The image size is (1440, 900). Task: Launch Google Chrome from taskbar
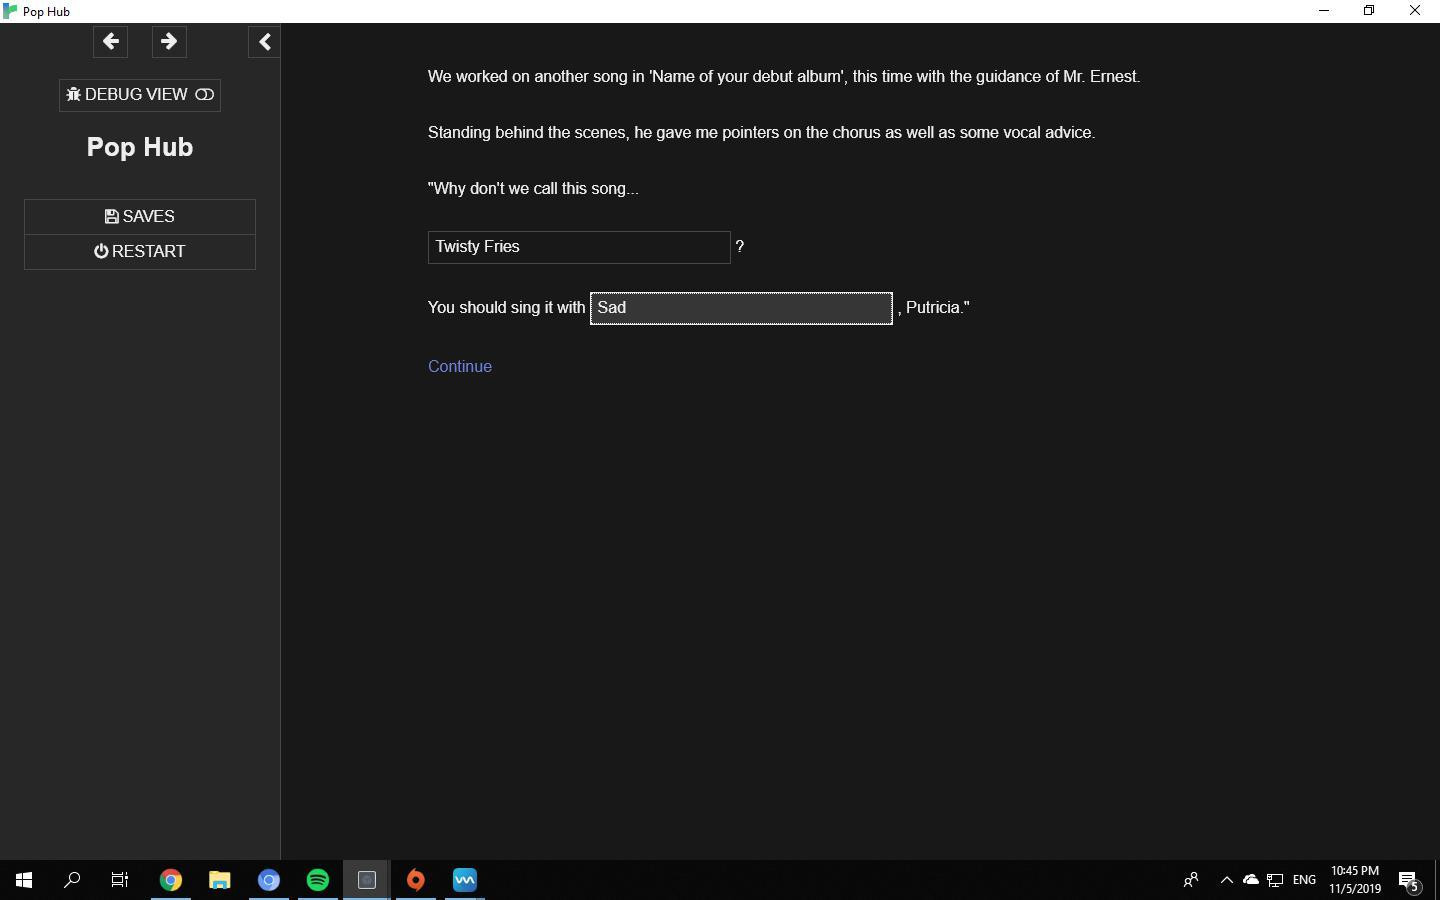(x=171, y=880)
